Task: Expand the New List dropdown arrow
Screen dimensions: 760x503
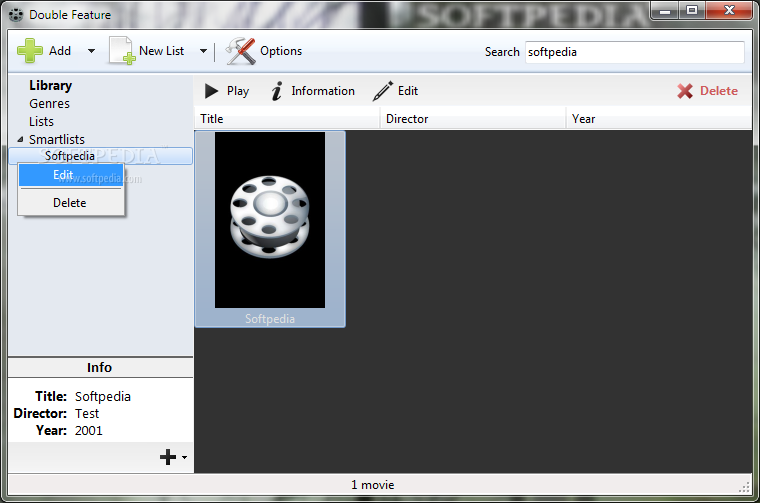Action: coord(204,51)
